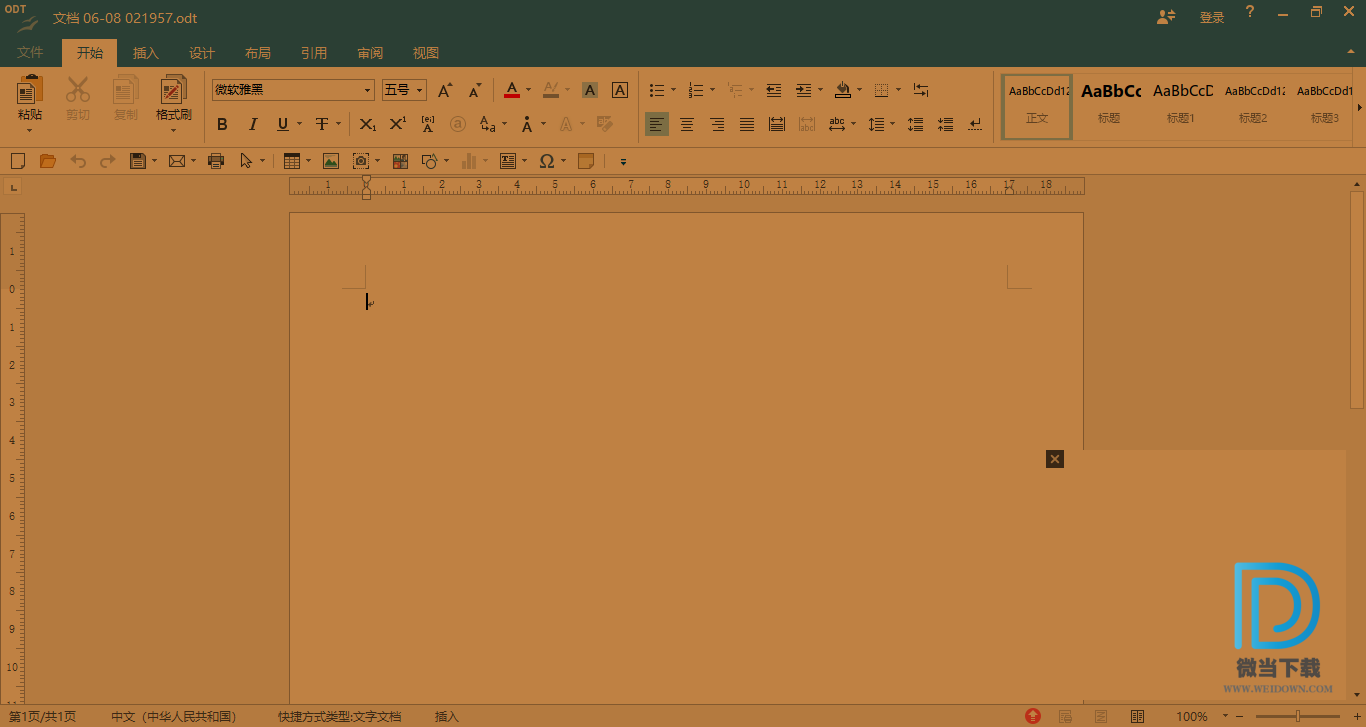Expand the bullet list dropdown arrow
Viewport: 1366px width, 727px height.
tap(673, 90)
